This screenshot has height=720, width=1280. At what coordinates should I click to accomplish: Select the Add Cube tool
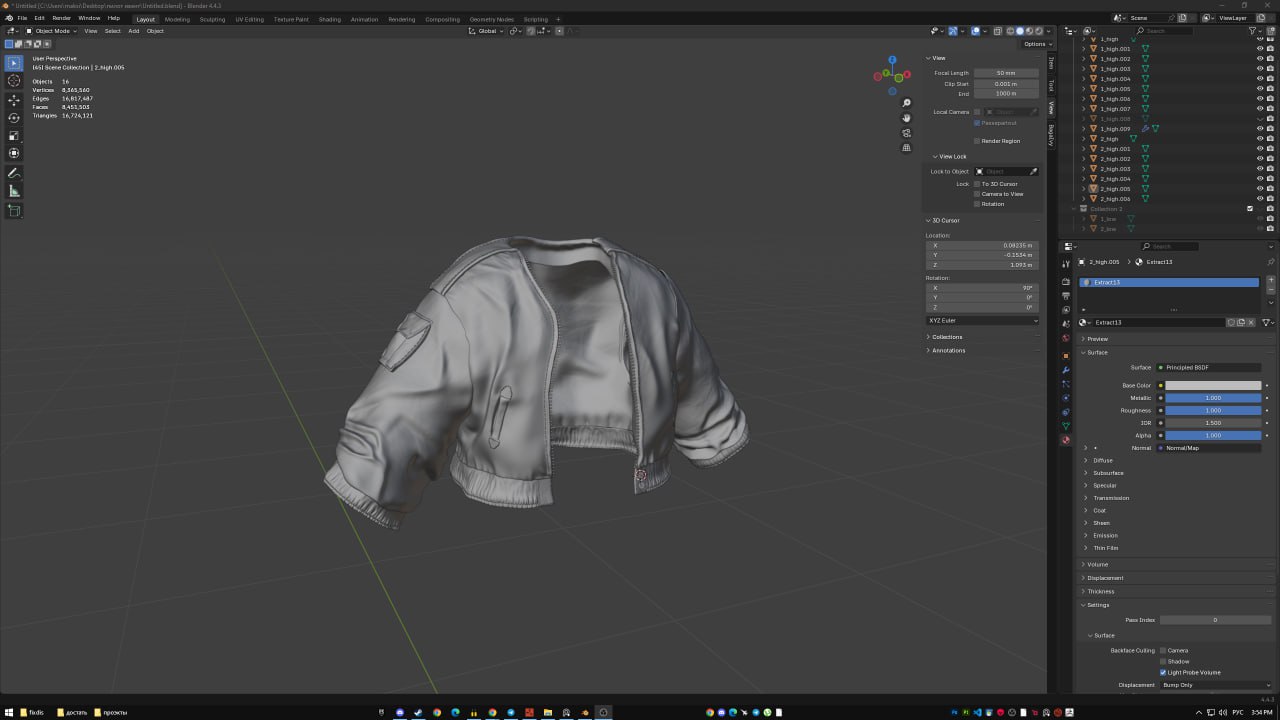pyautogui.click(x=14, y=211)
